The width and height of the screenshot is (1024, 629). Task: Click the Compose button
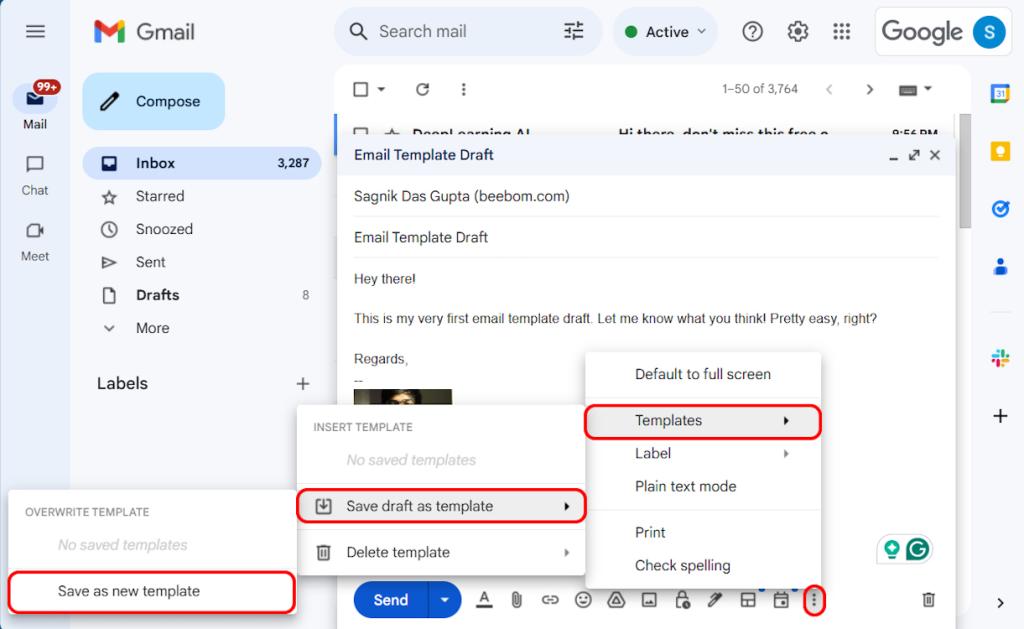point(153,101)
